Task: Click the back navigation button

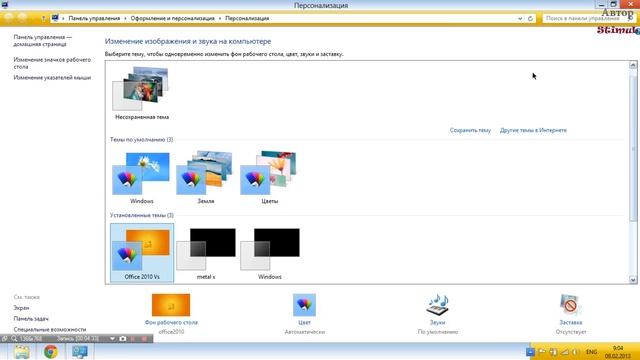Action: [9, 18]
